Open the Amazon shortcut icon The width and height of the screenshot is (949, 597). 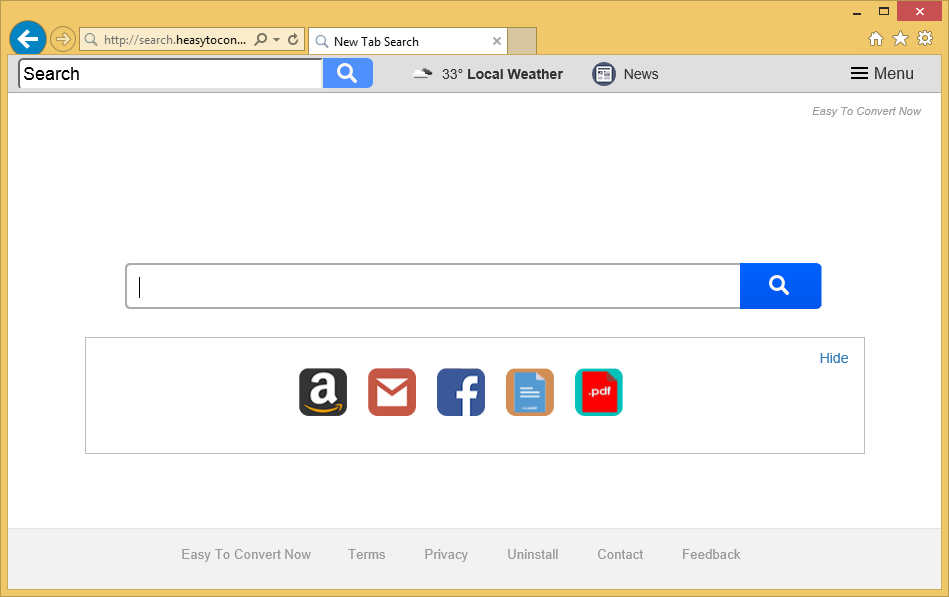(x=323, y=392)
